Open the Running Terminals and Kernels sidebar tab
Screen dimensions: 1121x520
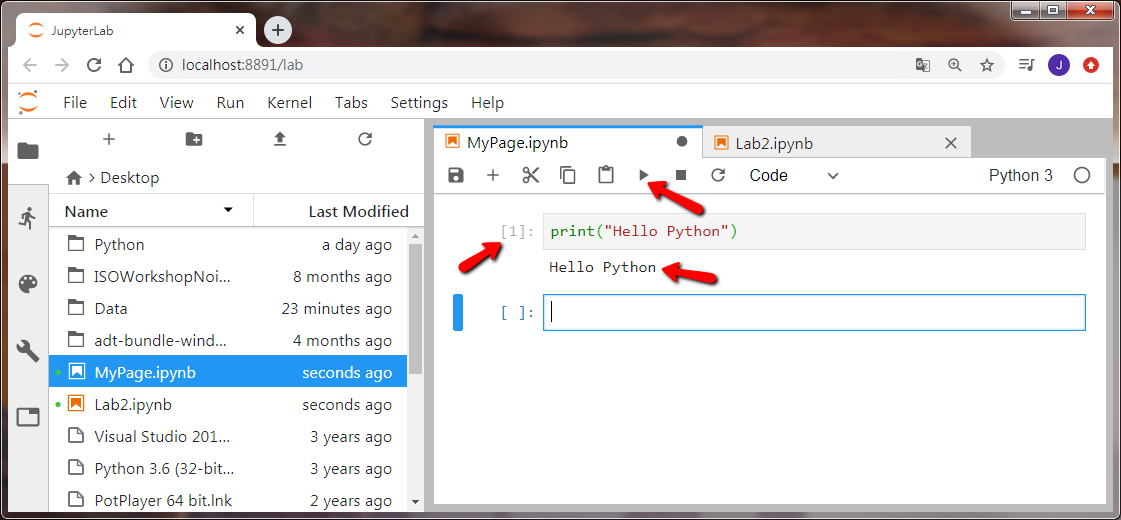click(28, 217)
